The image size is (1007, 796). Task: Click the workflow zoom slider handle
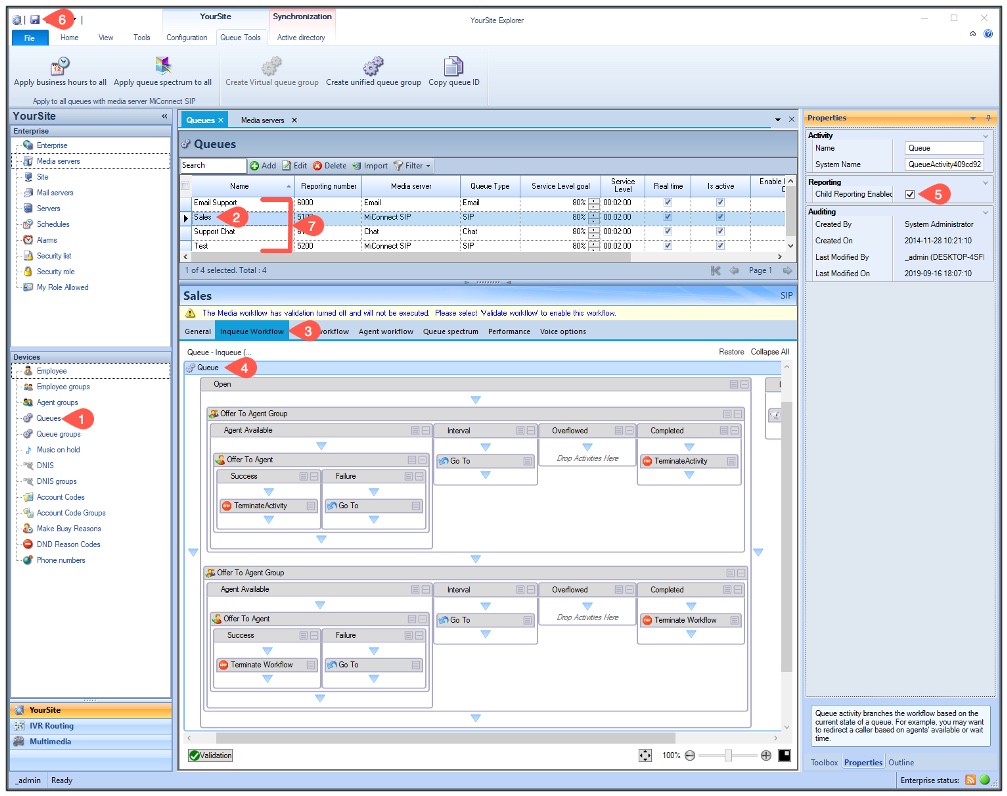point(728,756)
